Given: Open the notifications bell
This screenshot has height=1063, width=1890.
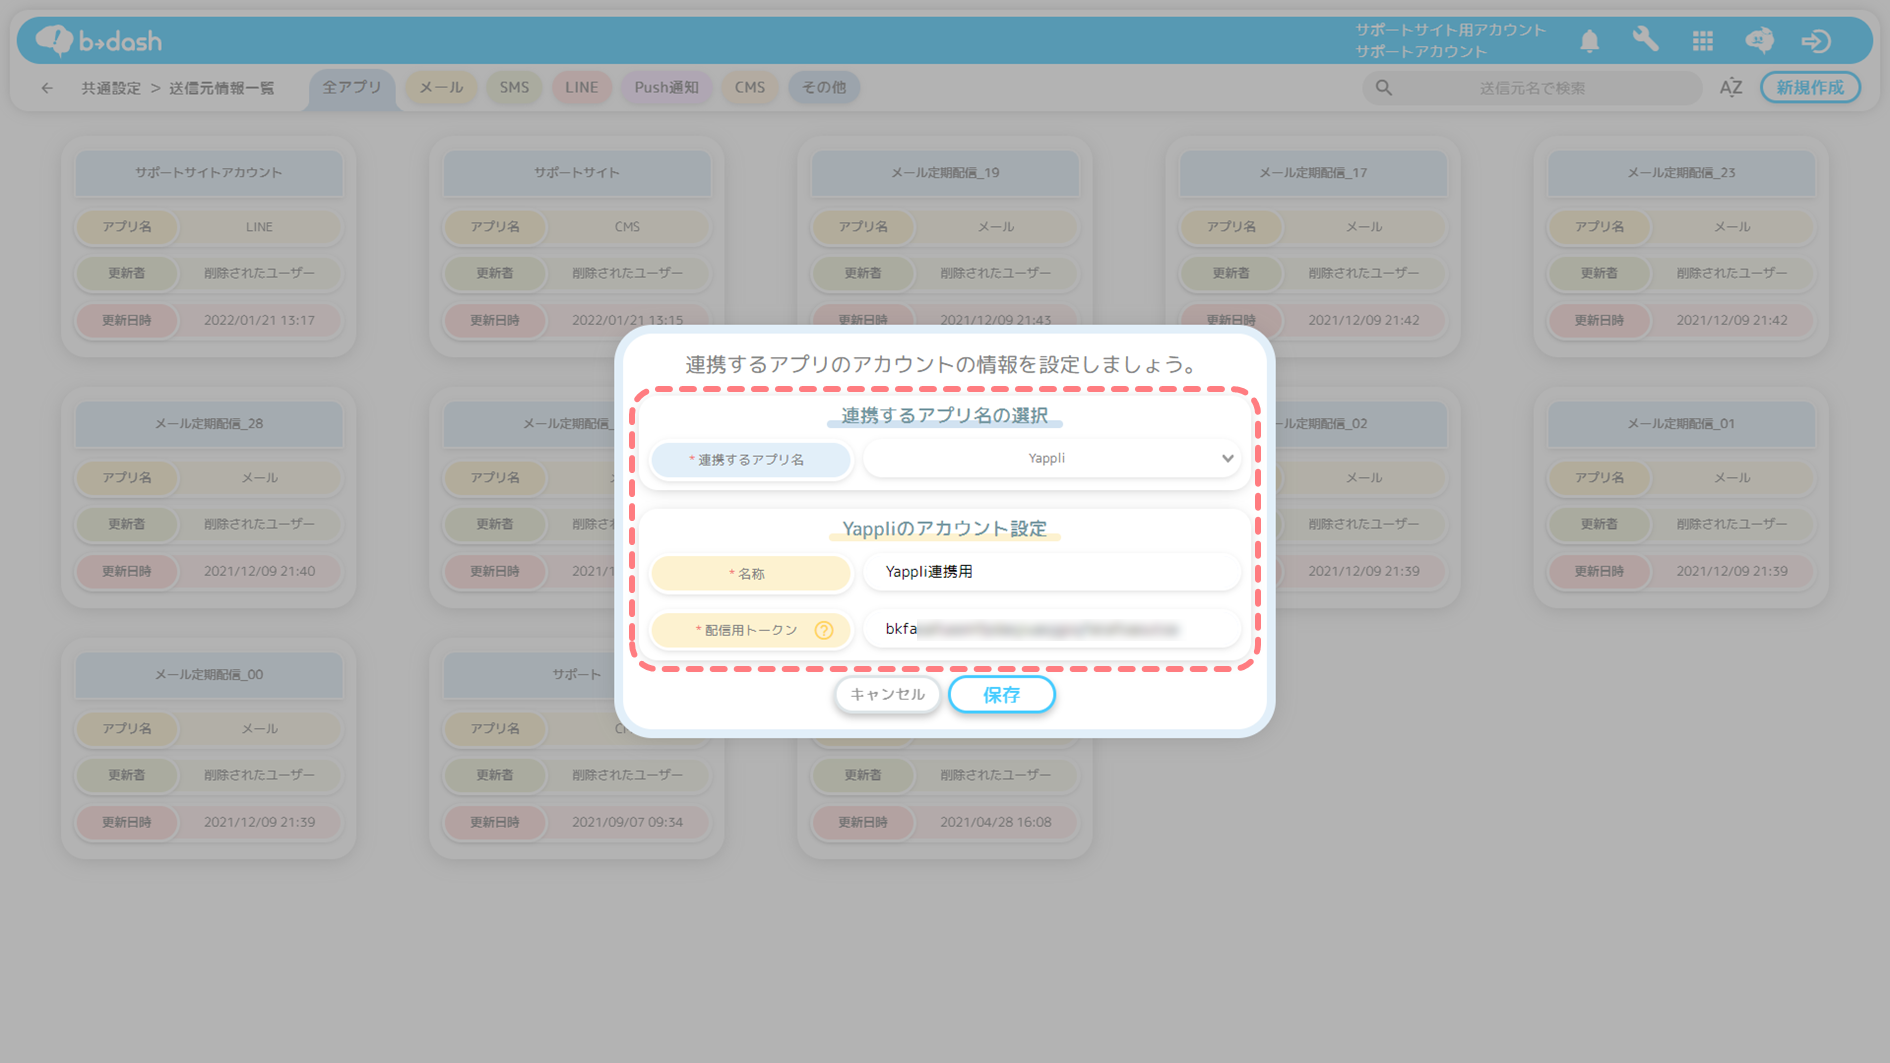Looking at the screenshot, I should 1589,41.
